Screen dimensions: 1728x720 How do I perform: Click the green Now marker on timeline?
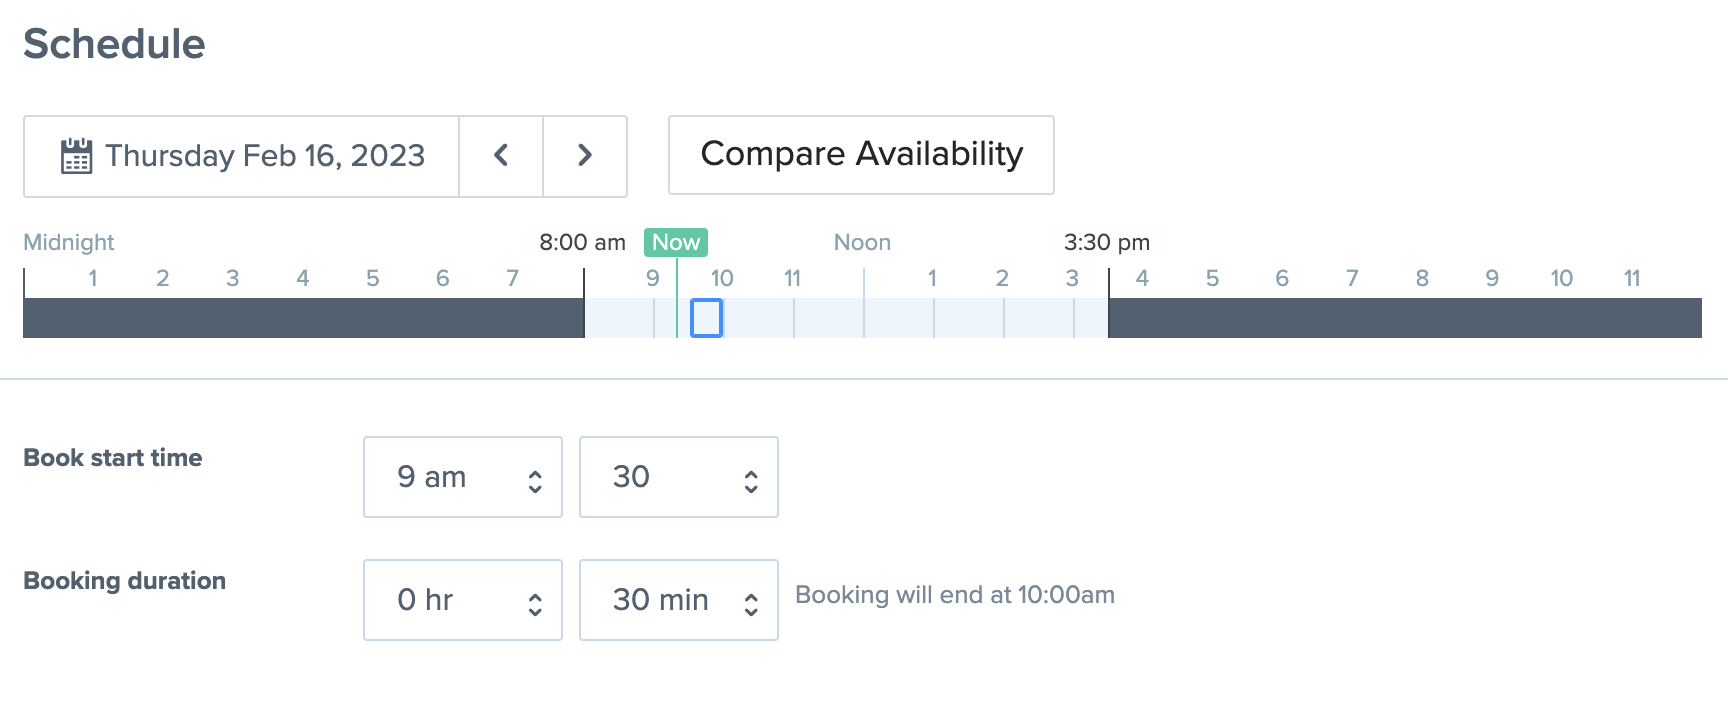click(x=676, y=242)
